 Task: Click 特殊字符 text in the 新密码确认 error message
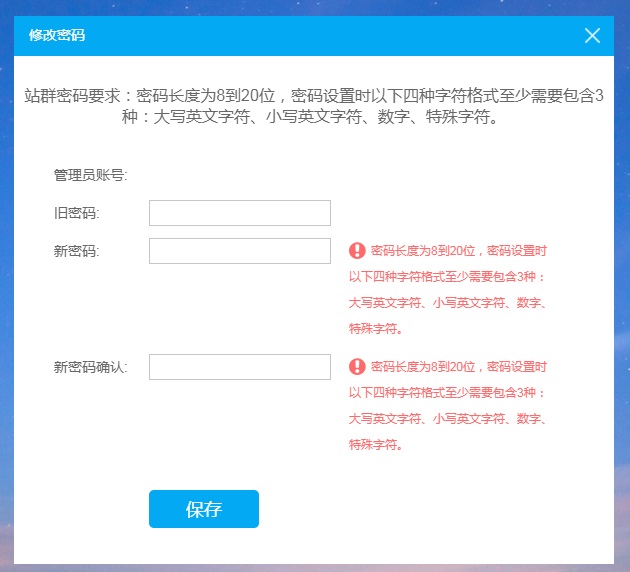pos(375,444)
